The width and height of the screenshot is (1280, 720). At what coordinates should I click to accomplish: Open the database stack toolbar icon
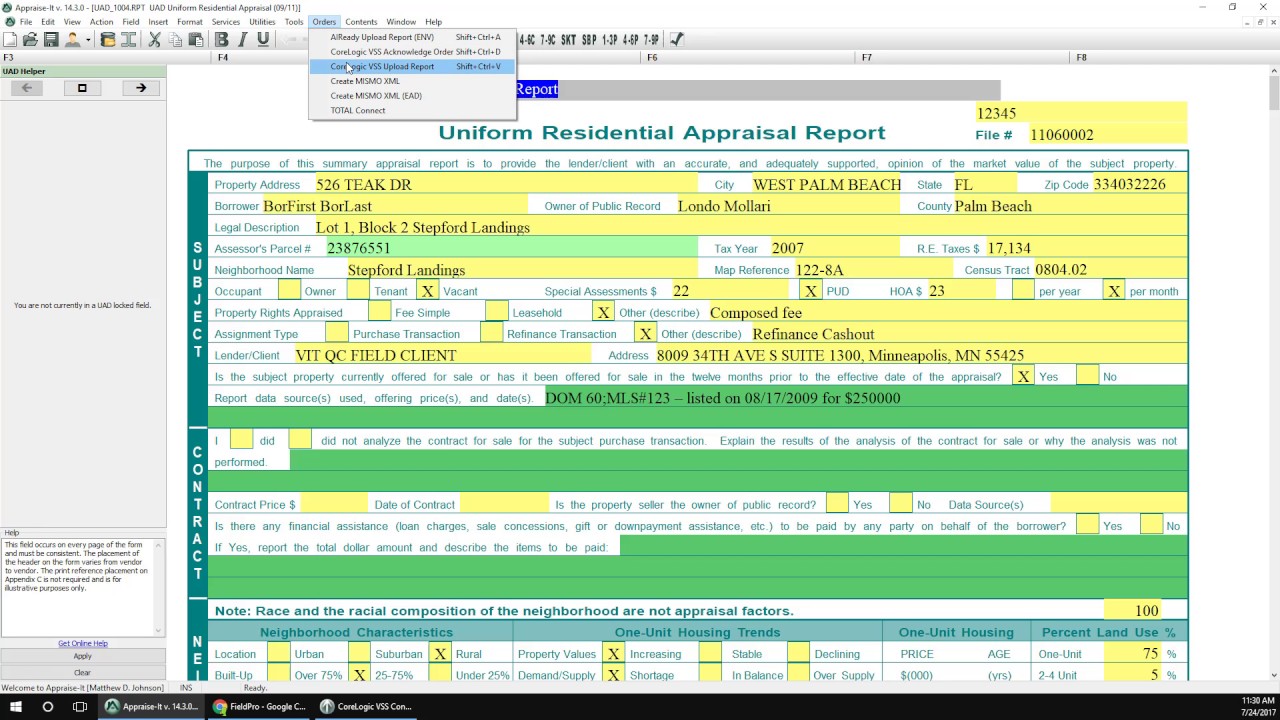click(108, 40)
